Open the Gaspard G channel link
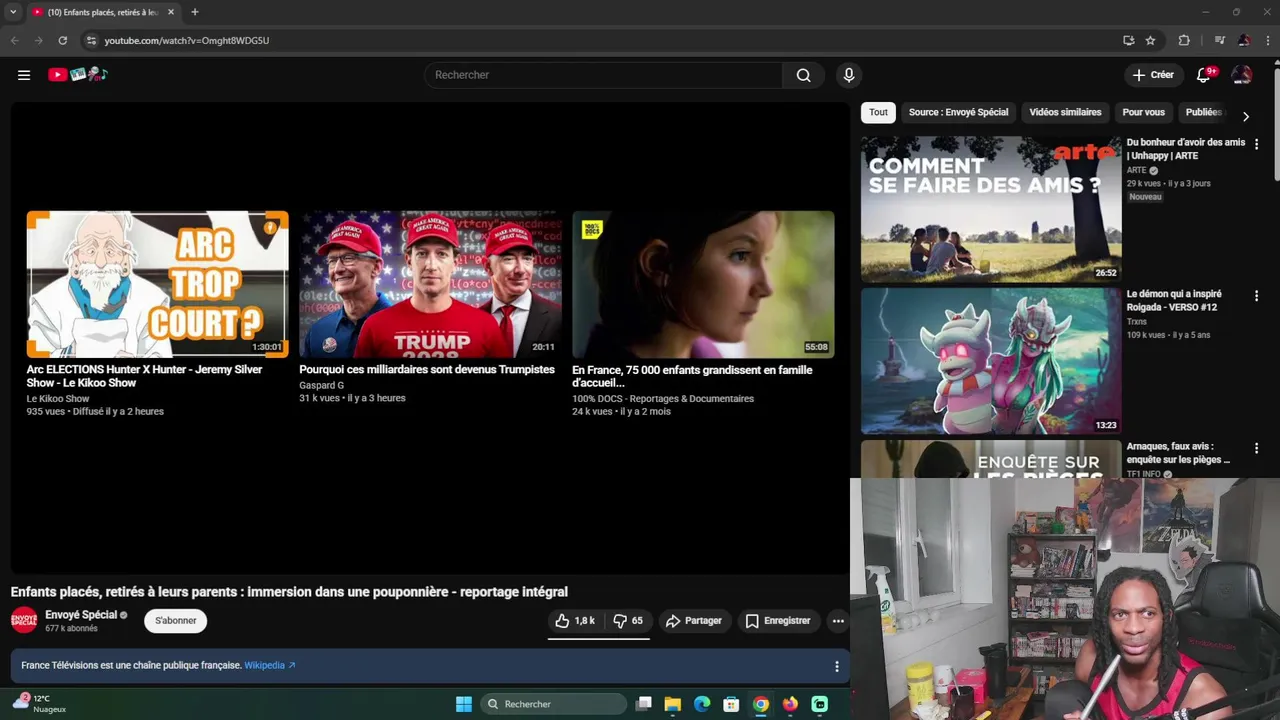The height and width of the screenshot is (720, 1280). (x=321, y=385)
